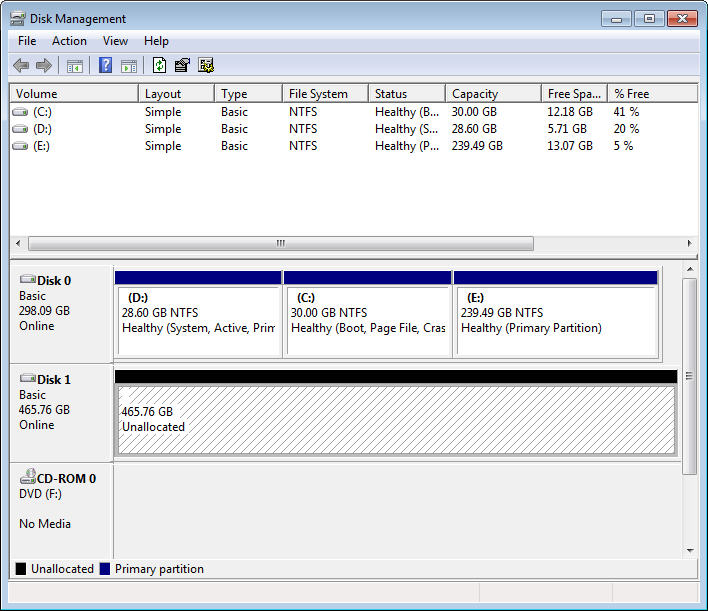Image resolution: width=708 pixels, height=611 pixels.
Task: Open the Properties toolbar icon
Action: click(x=182, y=65)
